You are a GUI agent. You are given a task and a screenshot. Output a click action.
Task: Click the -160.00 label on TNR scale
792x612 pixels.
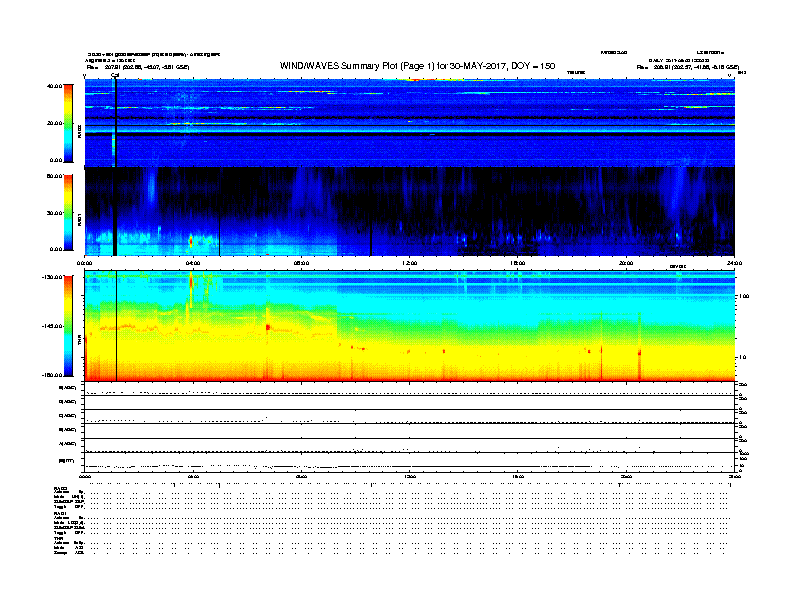tap(53, 375)
